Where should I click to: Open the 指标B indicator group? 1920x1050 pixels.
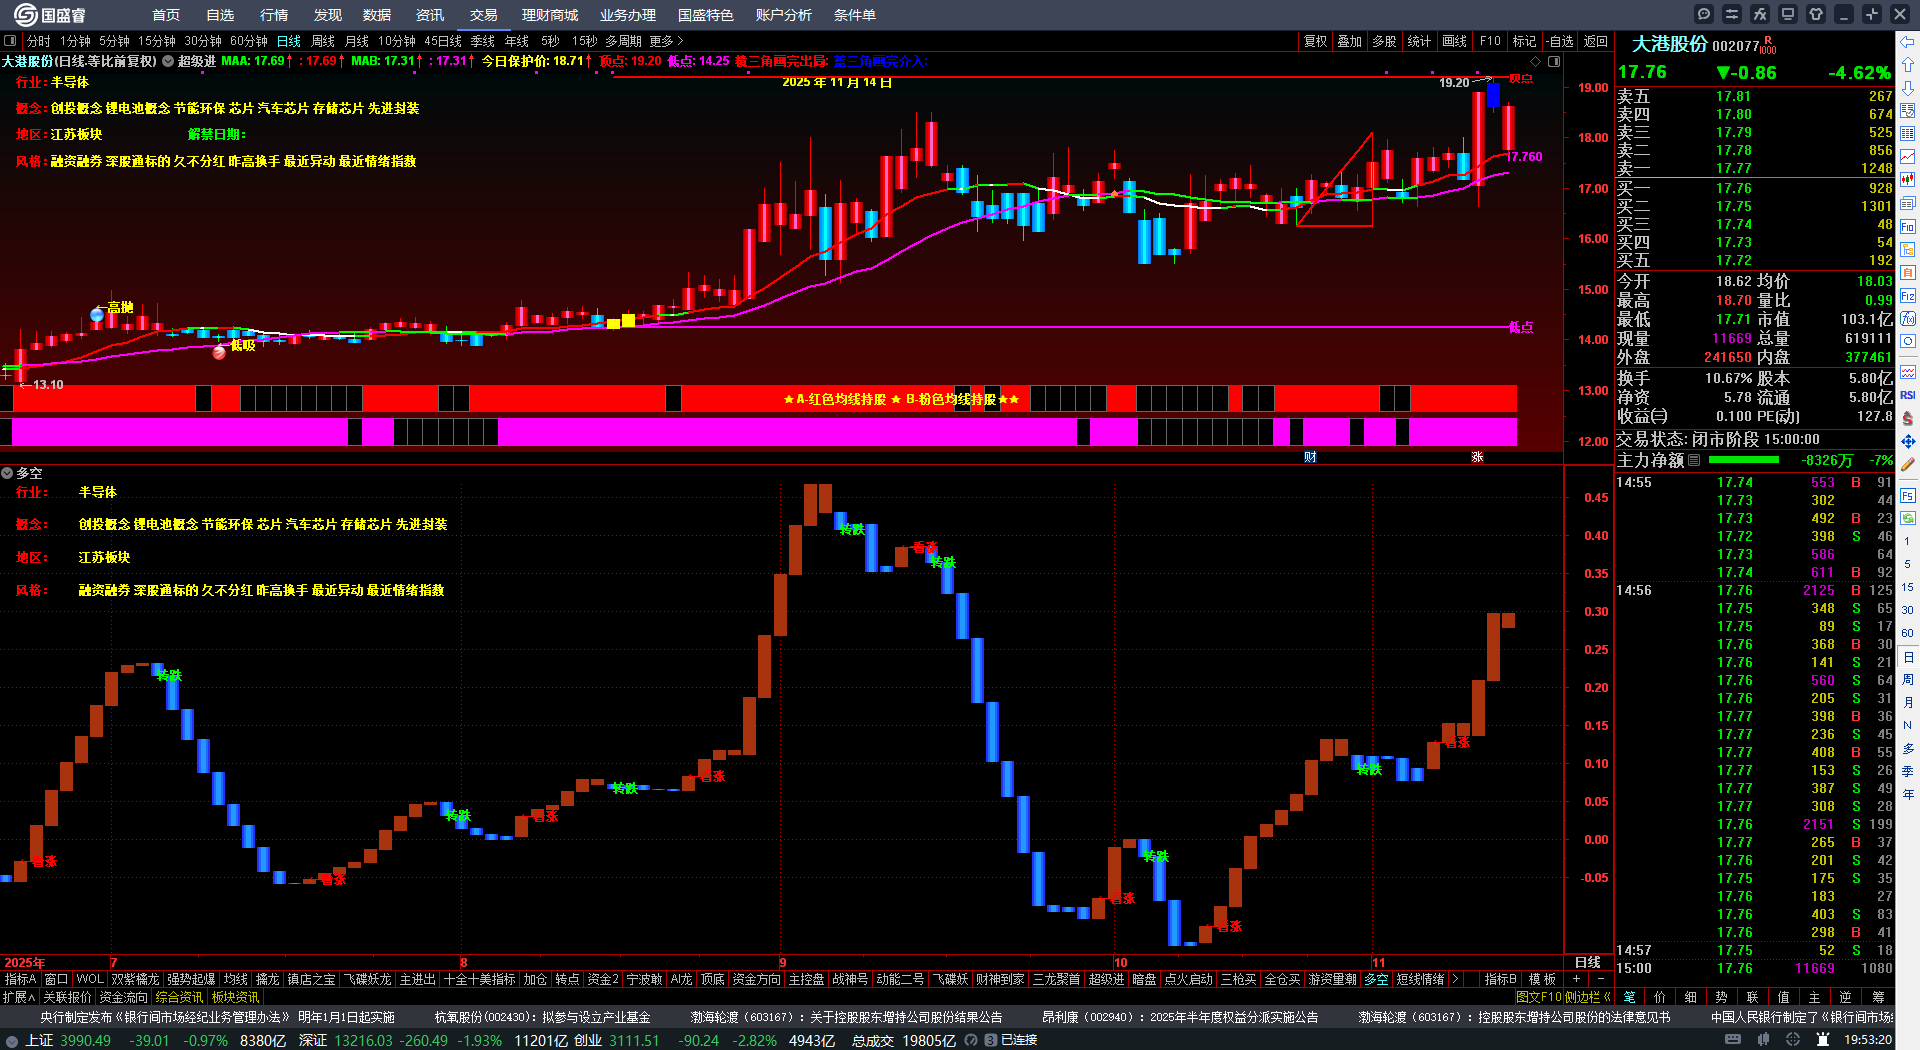[1500, 979]
